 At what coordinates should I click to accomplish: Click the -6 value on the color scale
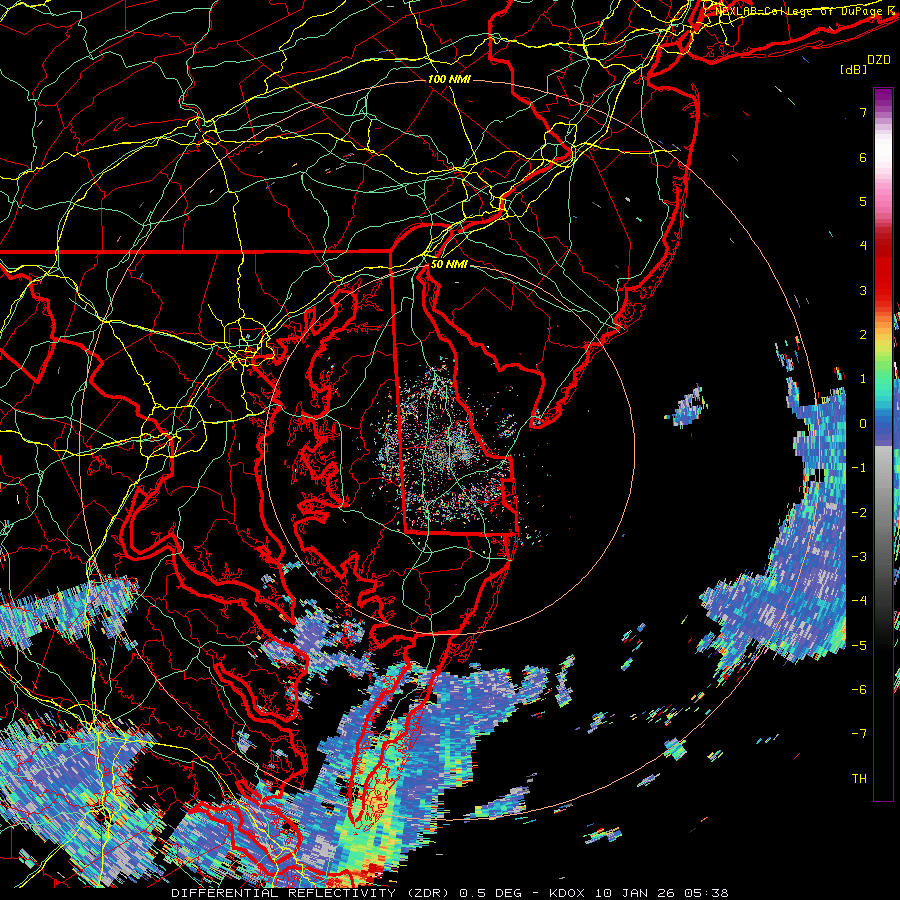click(x=859, y=689)
